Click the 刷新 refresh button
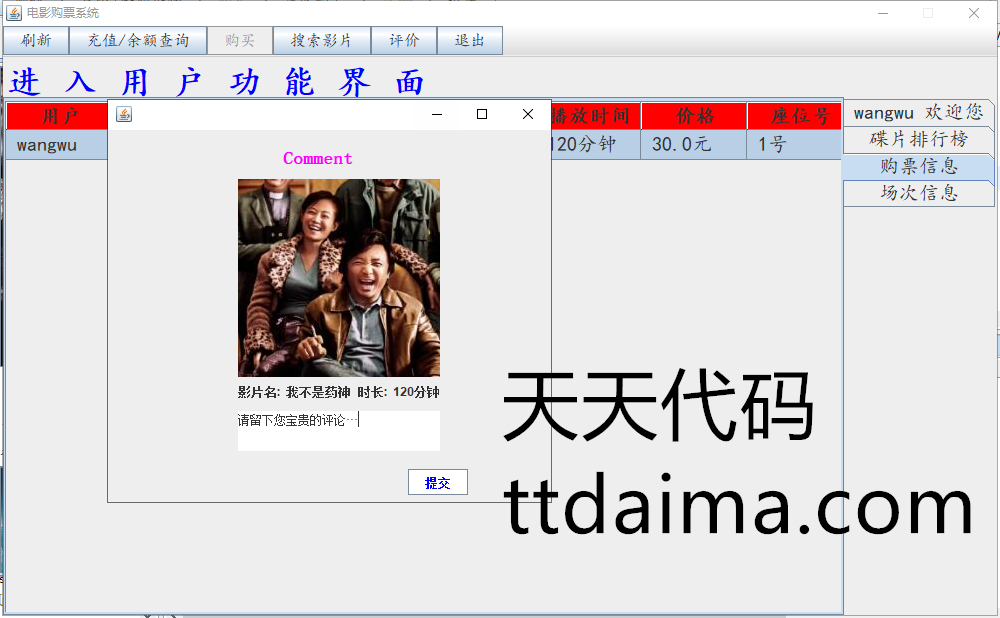The image size is (1000, 618). pos(36,41)
